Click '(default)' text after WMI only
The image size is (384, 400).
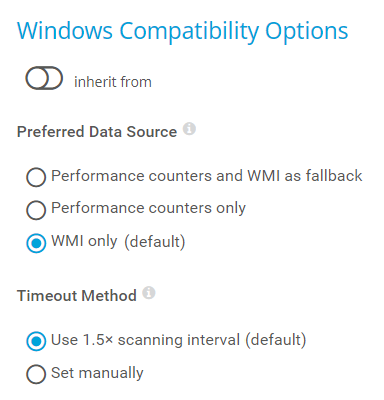155,242
